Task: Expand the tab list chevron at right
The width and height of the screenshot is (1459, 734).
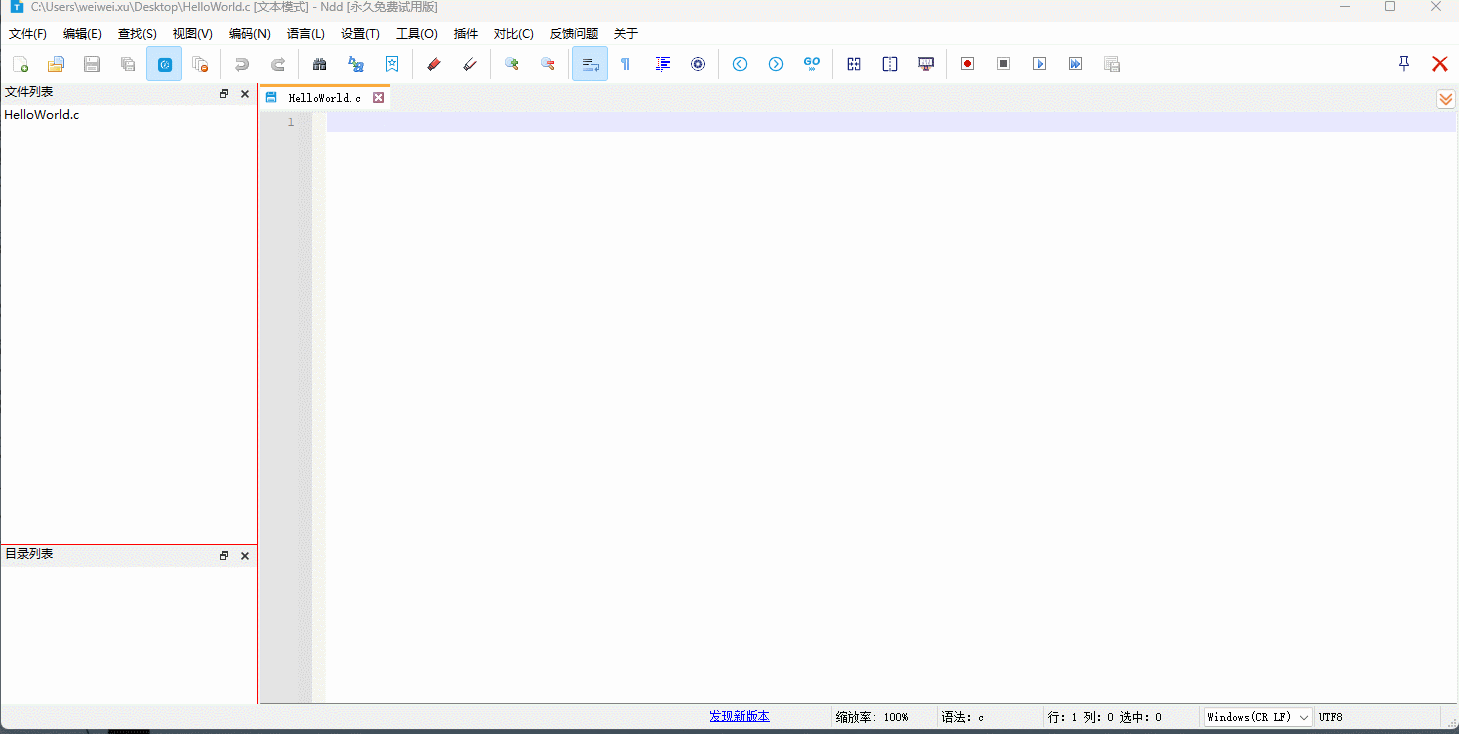Action: (1446, 99)
